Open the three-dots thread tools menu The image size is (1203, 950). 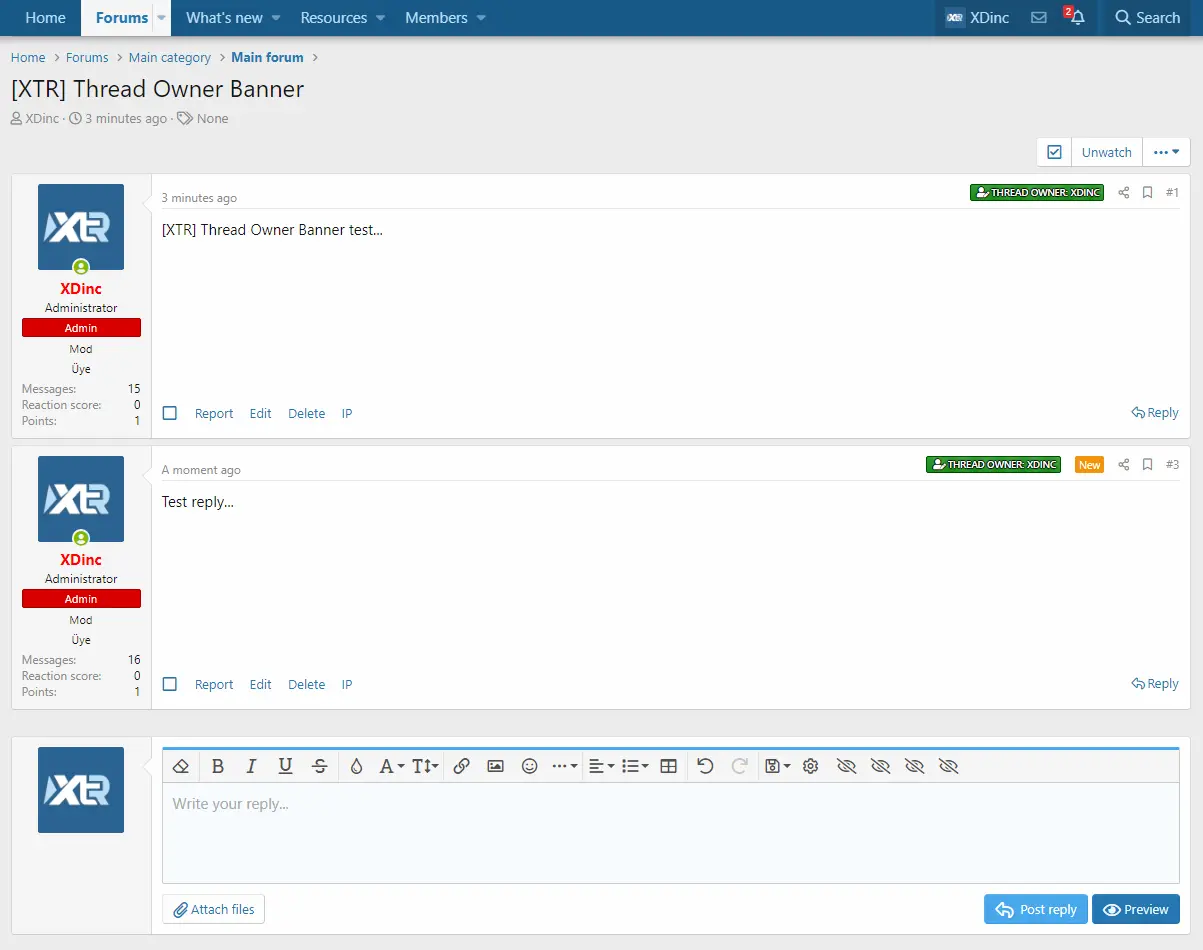click(1166, 152)
